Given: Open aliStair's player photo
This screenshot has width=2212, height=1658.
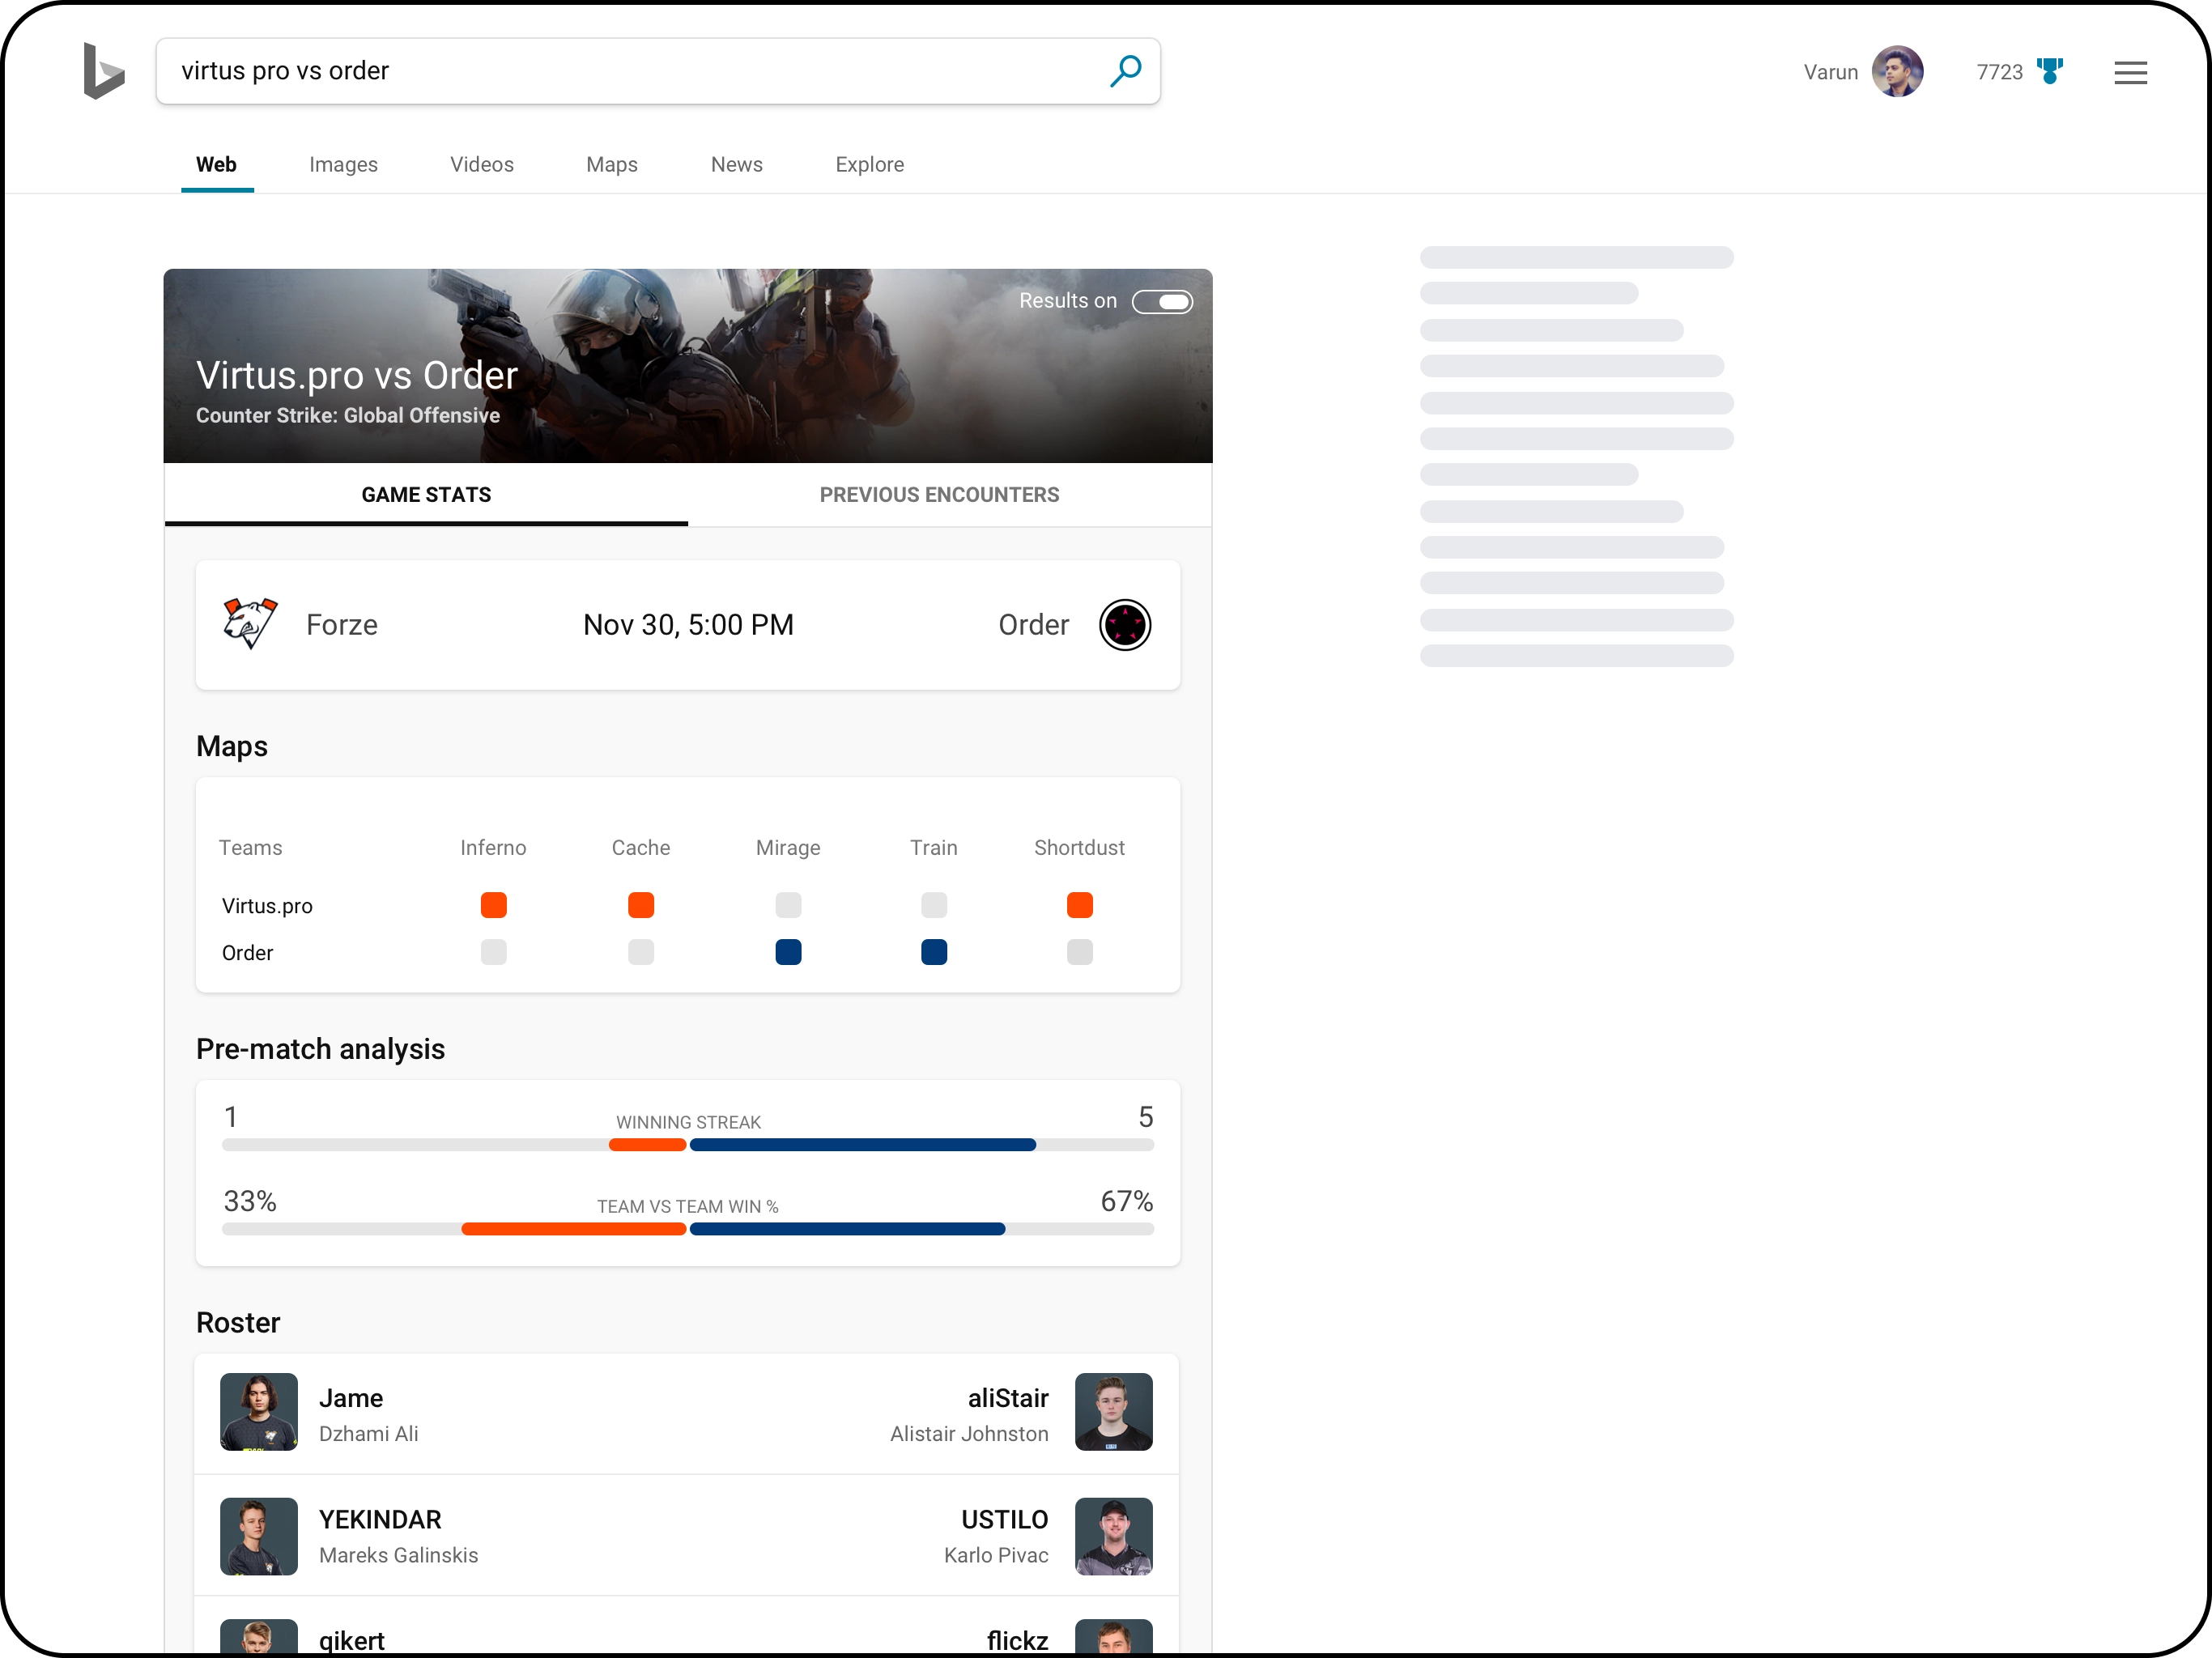Looking at the screenshot, I should [1114, 1412].
